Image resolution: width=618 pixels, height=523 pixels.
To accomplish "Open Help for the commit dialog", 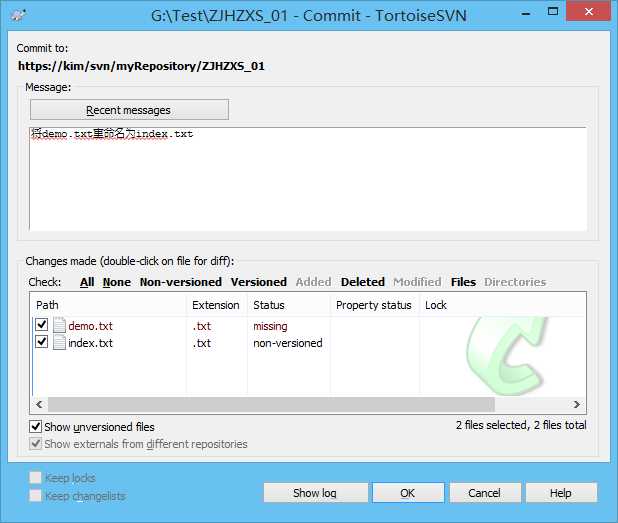I will [x=561, y=493].
